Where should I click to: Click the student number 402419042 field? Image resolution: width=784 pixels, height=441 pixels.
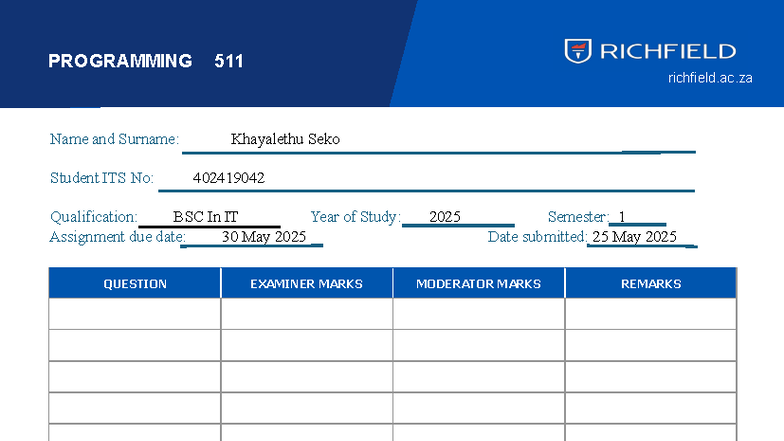pos(228,178)
